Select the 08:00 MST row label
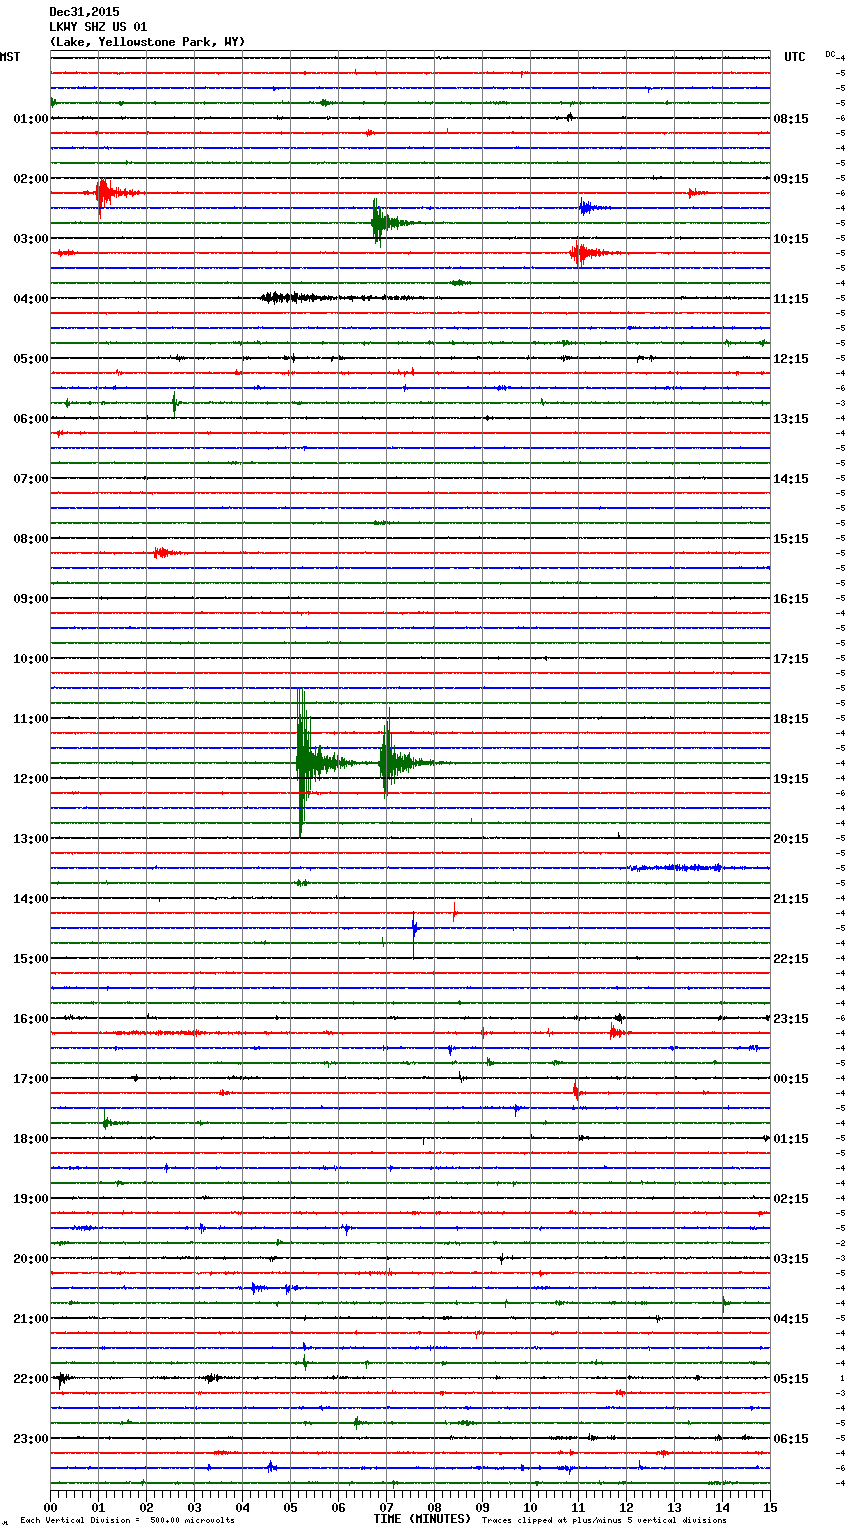 pos(30,539)
